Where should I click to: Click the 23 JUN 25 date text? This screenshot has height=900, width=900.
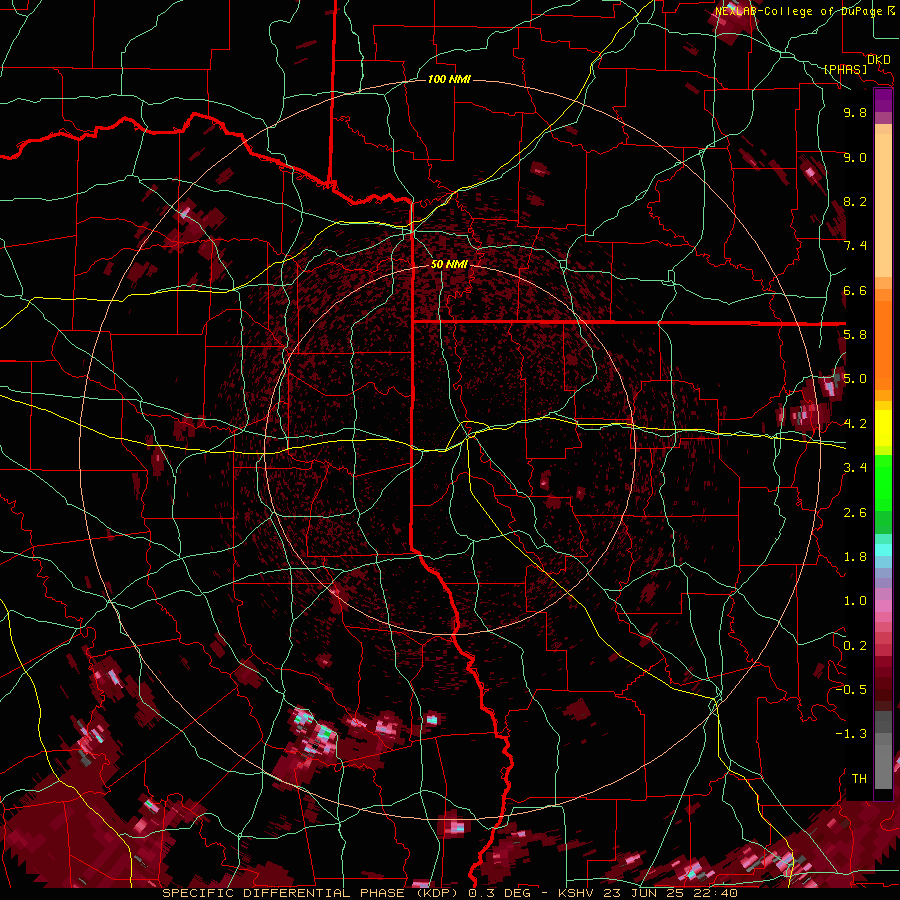tap(641, 893)
